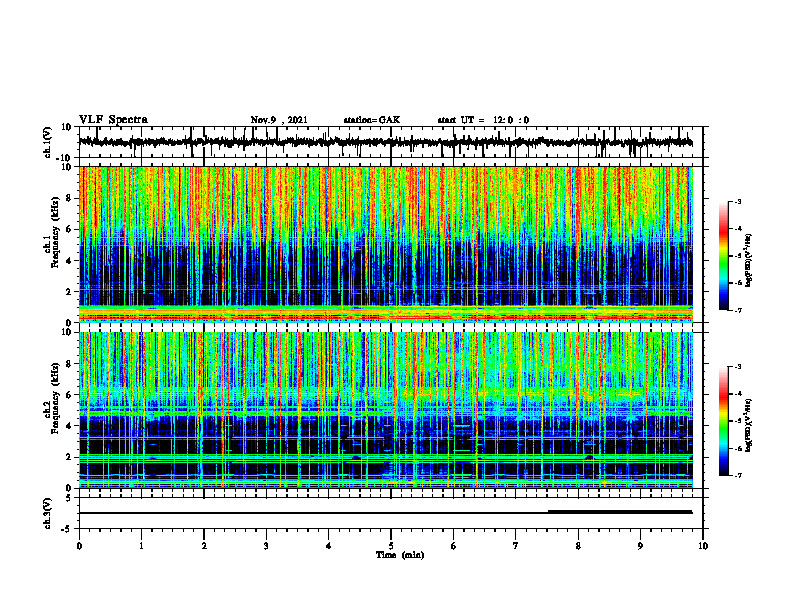Click the ch.1 voltage waveform trace panel
This screenshot has width=792, height=612.
(x=391, y=142)
